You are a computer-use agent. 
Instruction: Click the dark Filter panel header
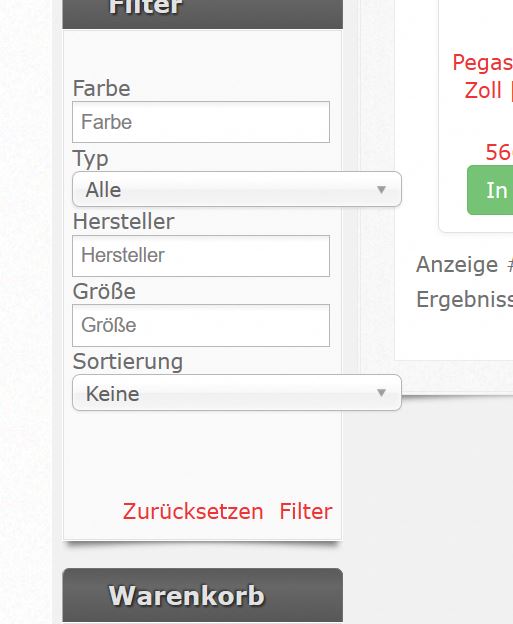point(203,12)
